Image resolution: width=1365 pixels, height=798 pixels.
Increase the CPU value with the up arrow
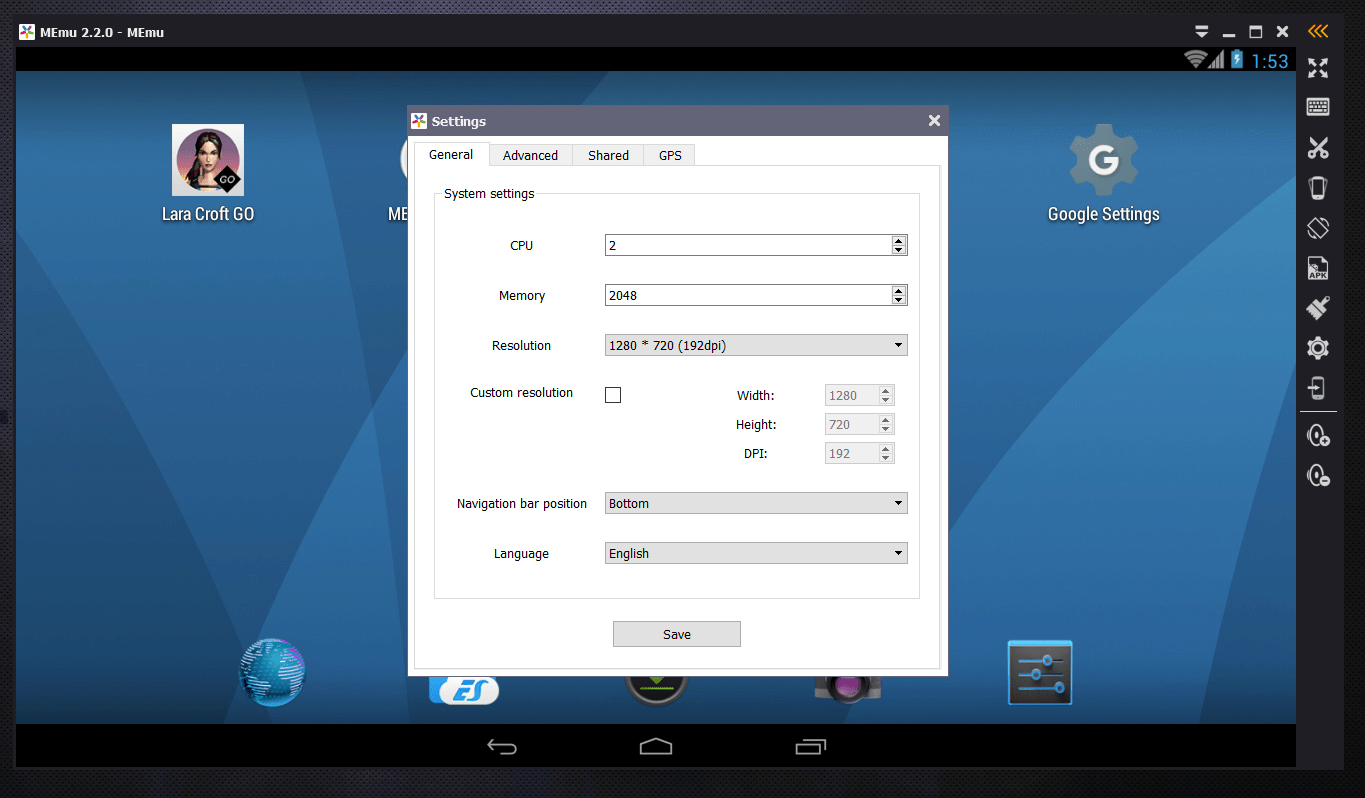(899, 240)
